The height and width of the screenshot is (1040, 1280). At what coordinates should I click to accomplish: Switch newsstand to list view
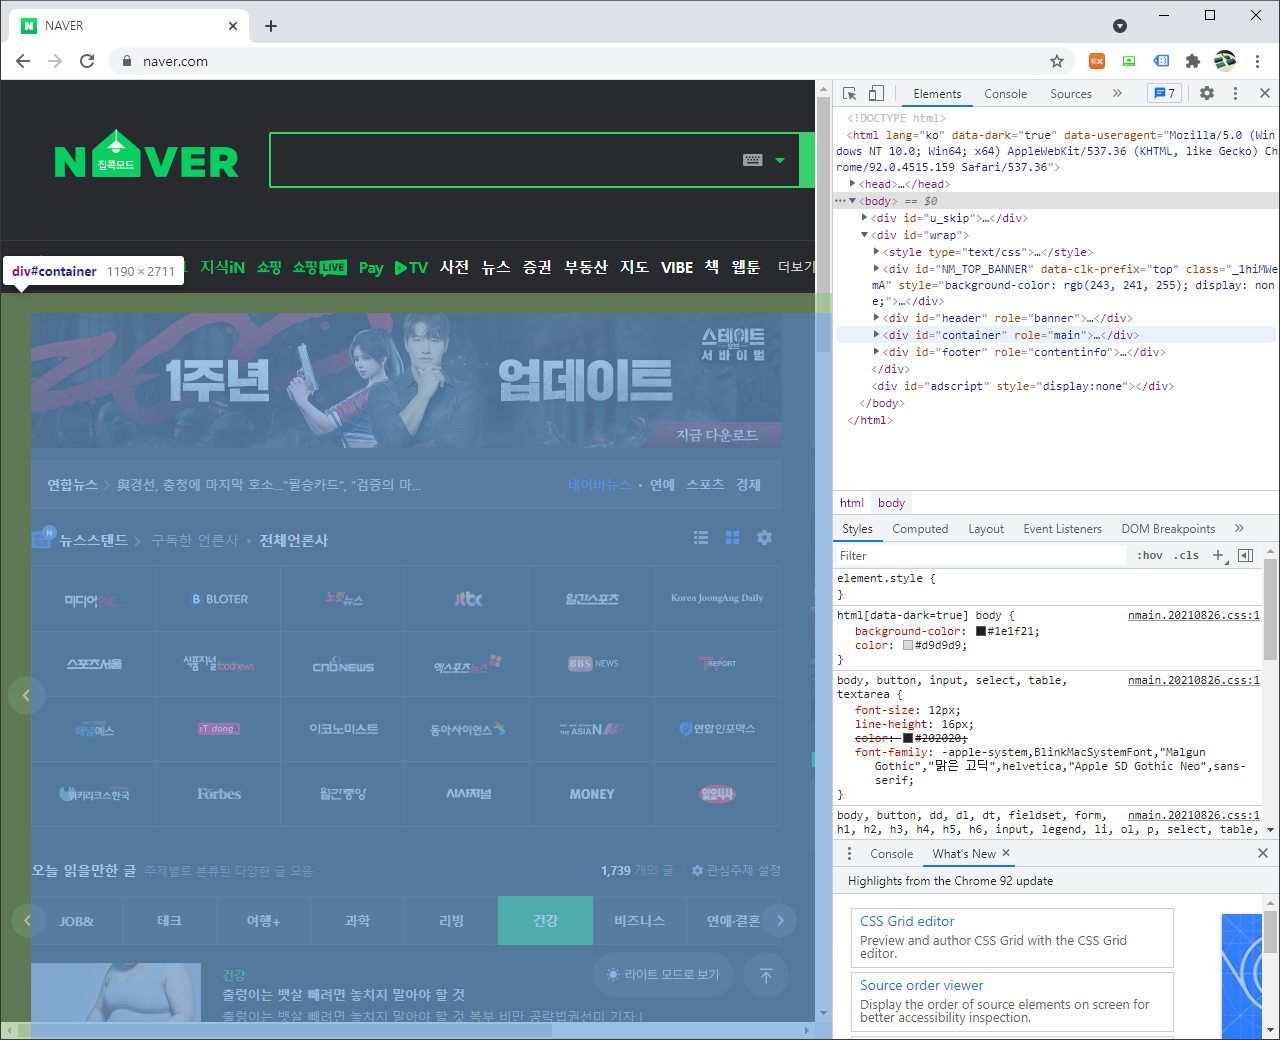pyautogui.click(x=701, y=538)
